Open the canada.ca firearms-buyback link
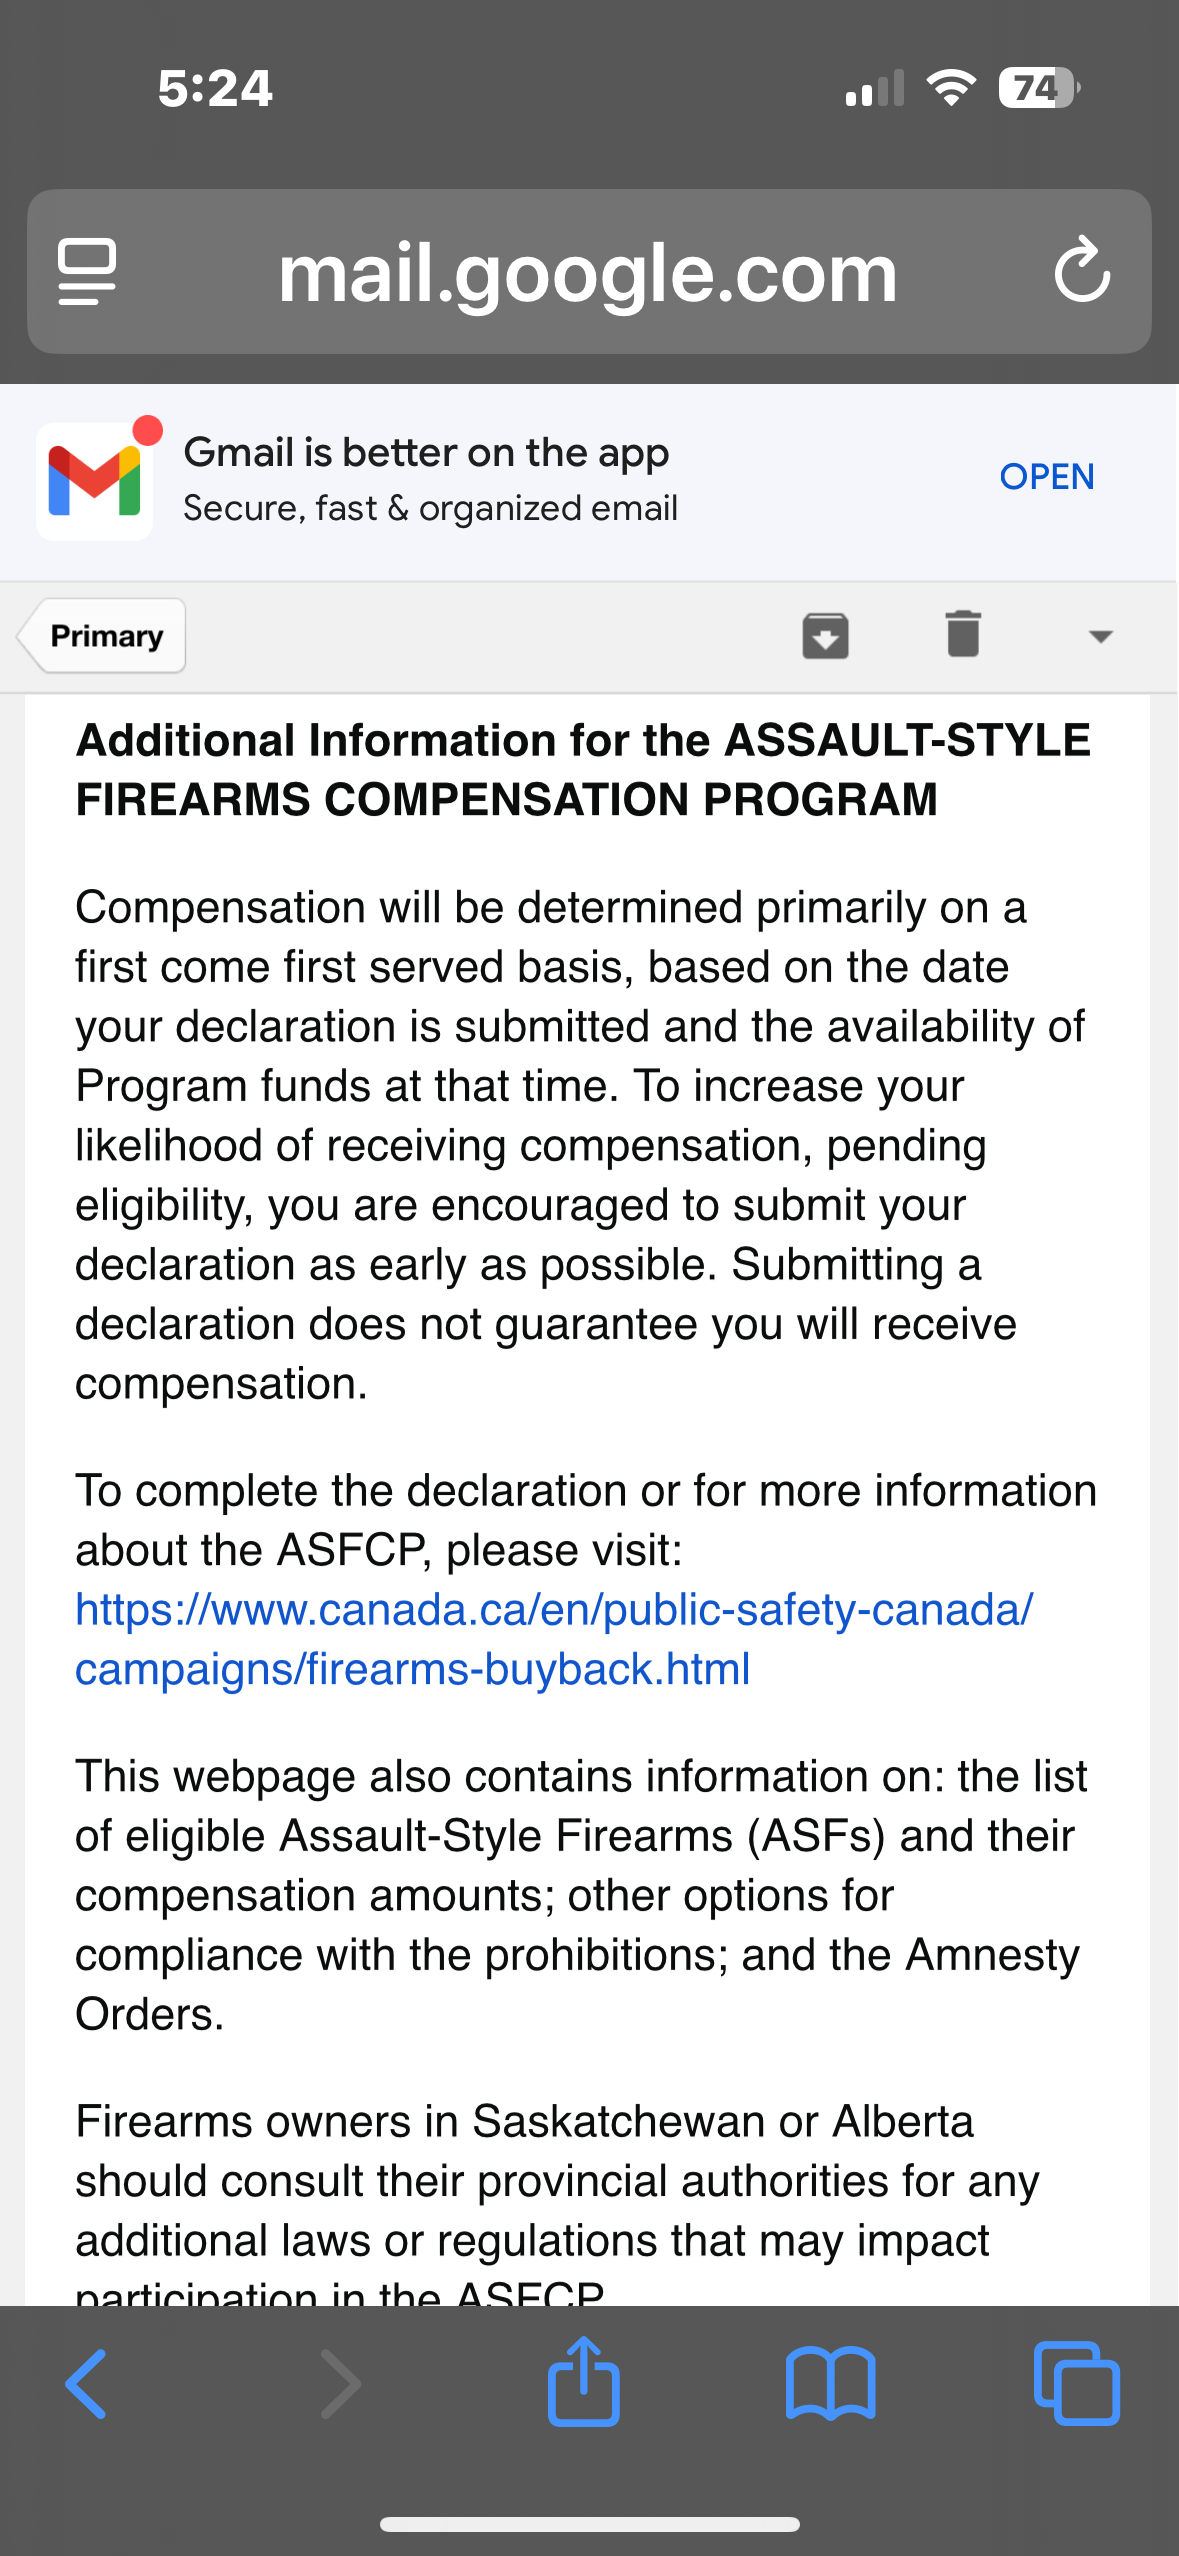 coord(554,1639)
